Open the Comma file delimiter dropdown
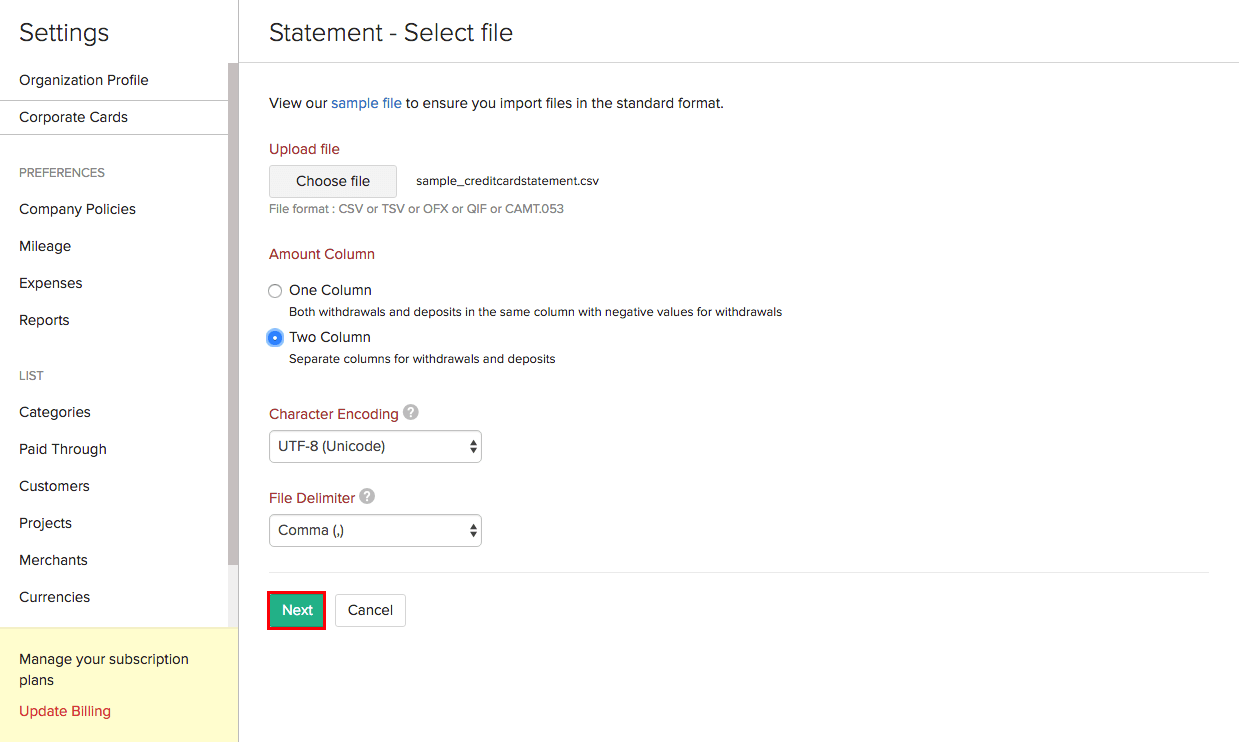Image resolution: width=1239 pixels, height=742 pixels. [375, 530]
